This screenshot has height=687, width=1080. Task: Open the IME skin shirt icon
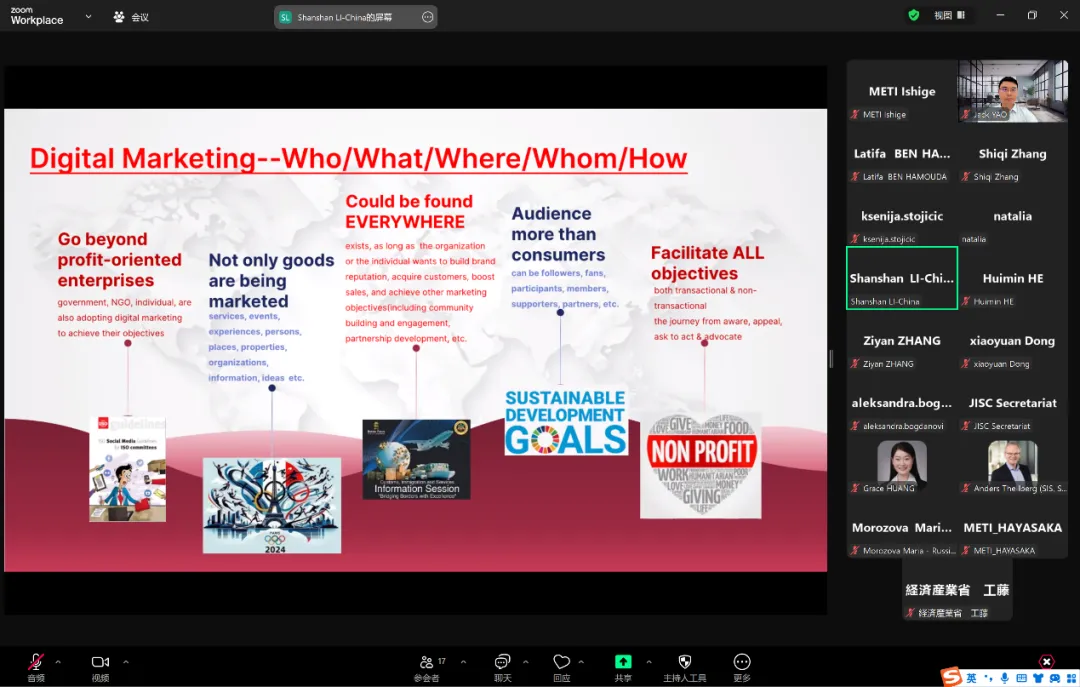coord(1038,678)
